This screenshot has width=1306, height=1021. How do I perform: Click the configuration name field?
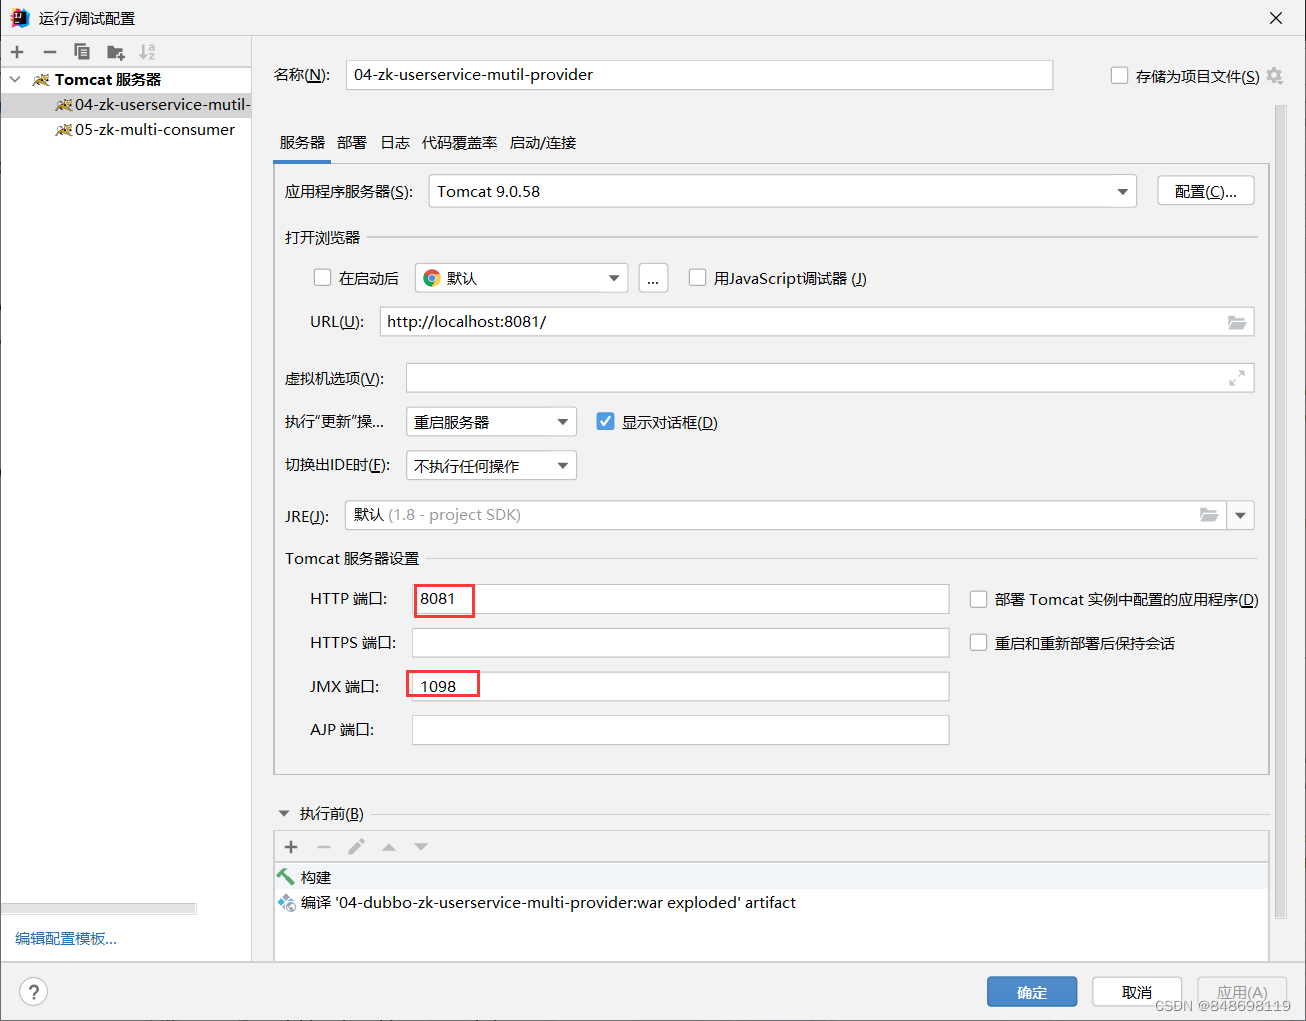[x=699, y=75]
